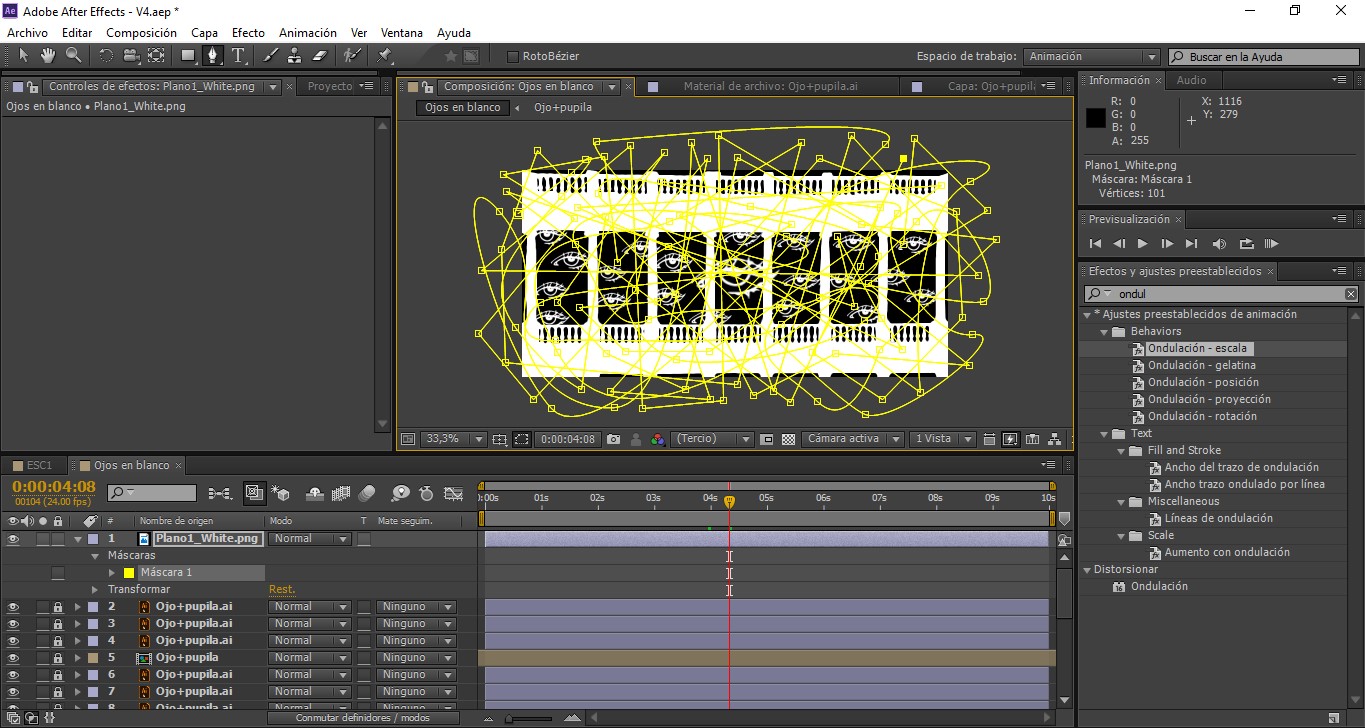Viewport: 1365px width, 728px height.
Task: Choose the Eraser tool
Action: [320, 56]
